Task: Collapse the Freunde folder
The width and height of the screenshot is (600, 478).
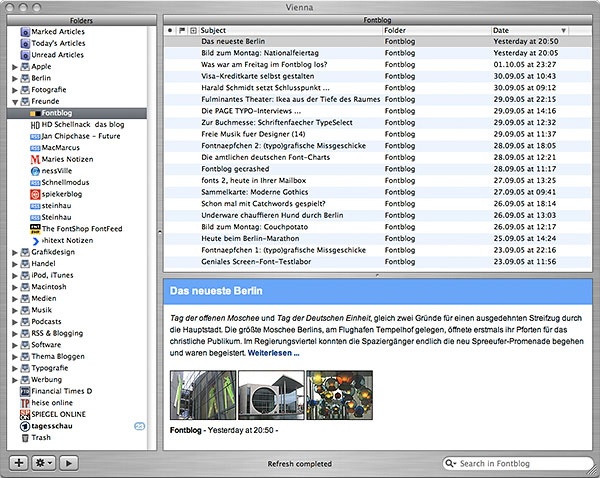Action: point(15,102)
